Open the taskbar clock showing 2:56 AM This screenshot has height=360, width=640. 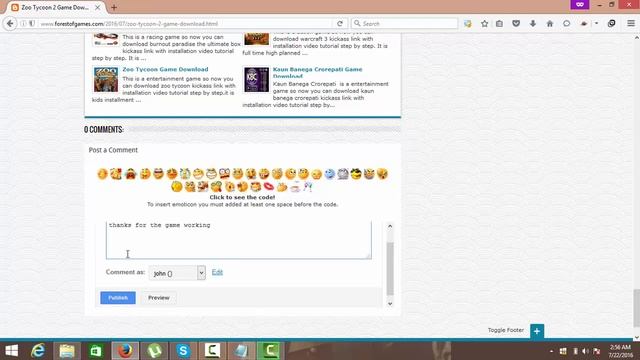coord(620,351)
